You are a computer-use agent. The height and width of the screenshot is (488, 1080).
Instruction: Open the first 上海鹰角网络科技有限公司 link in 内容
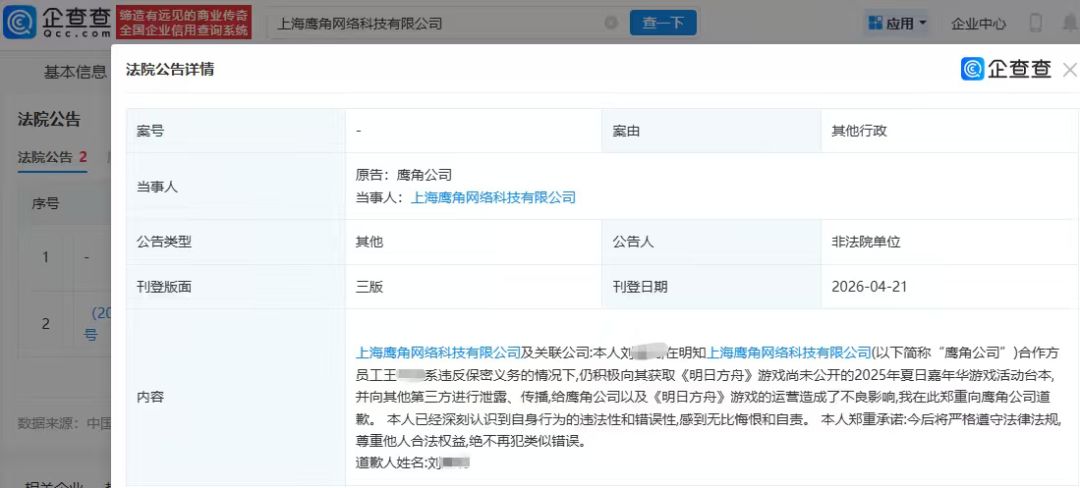(437, 352)
